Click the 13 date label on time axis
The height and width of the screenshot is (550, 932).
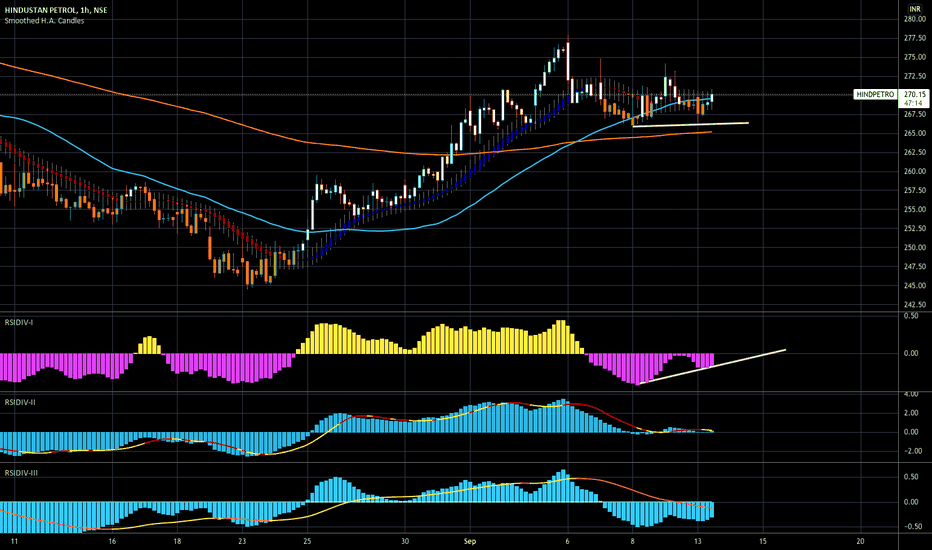click(698, 541)
